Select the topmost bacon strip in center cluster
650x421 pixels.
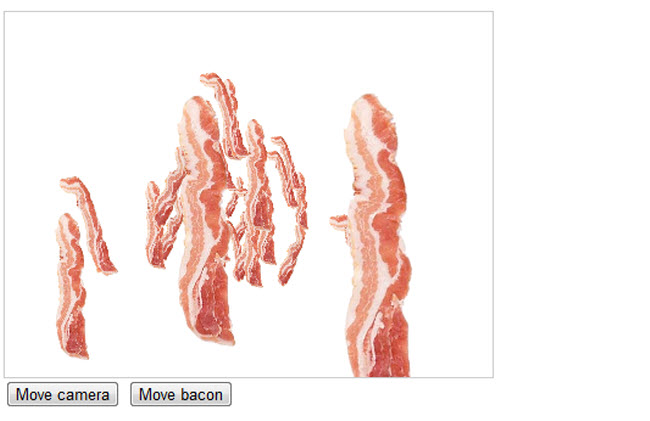pos(226,114)
